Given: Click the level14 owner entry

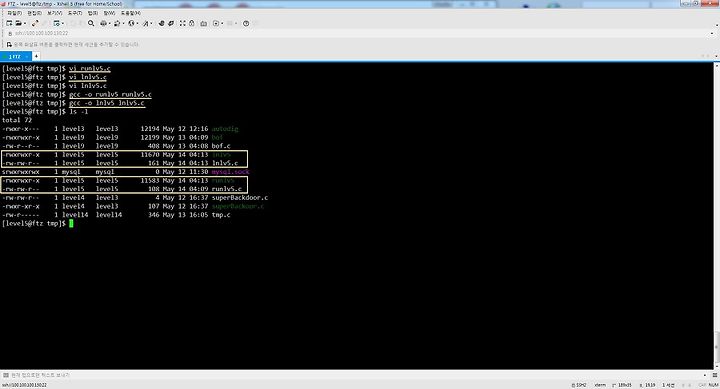Looking at the screenshot, I should (x=75, y=214).
